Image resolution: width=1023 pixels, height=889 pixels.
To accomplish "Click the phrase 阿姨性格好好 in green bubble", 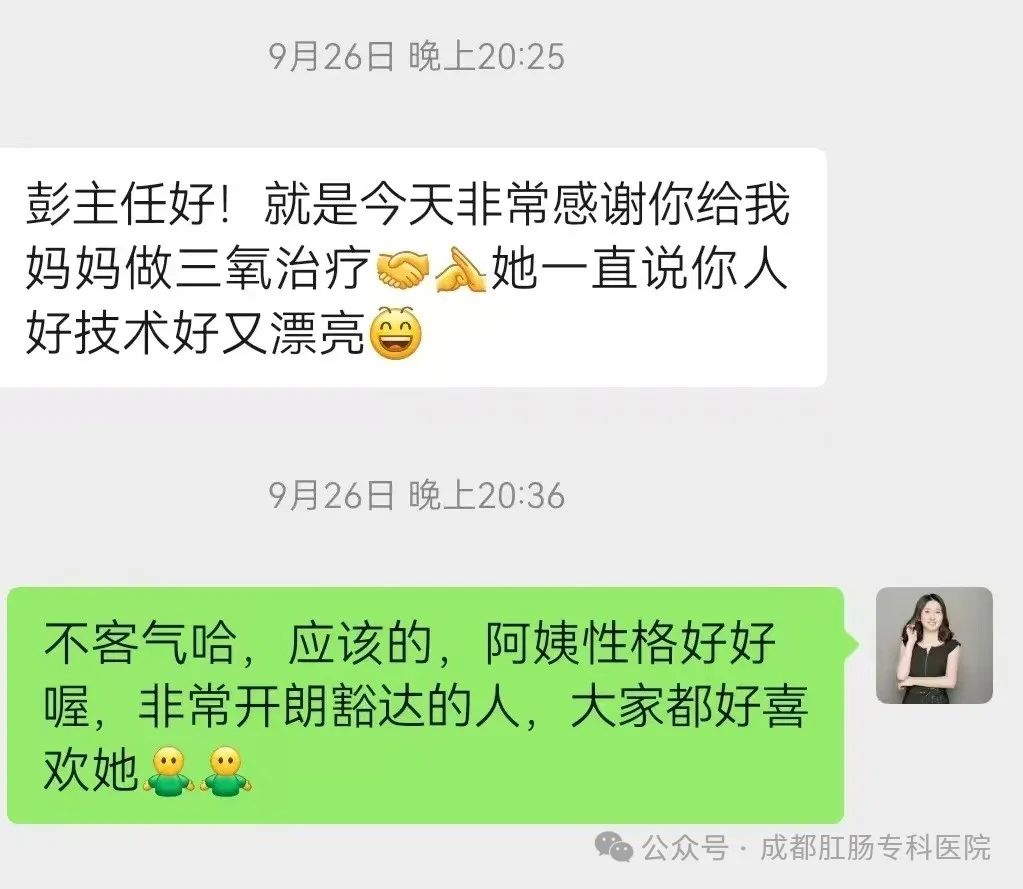I will point(630,643).
